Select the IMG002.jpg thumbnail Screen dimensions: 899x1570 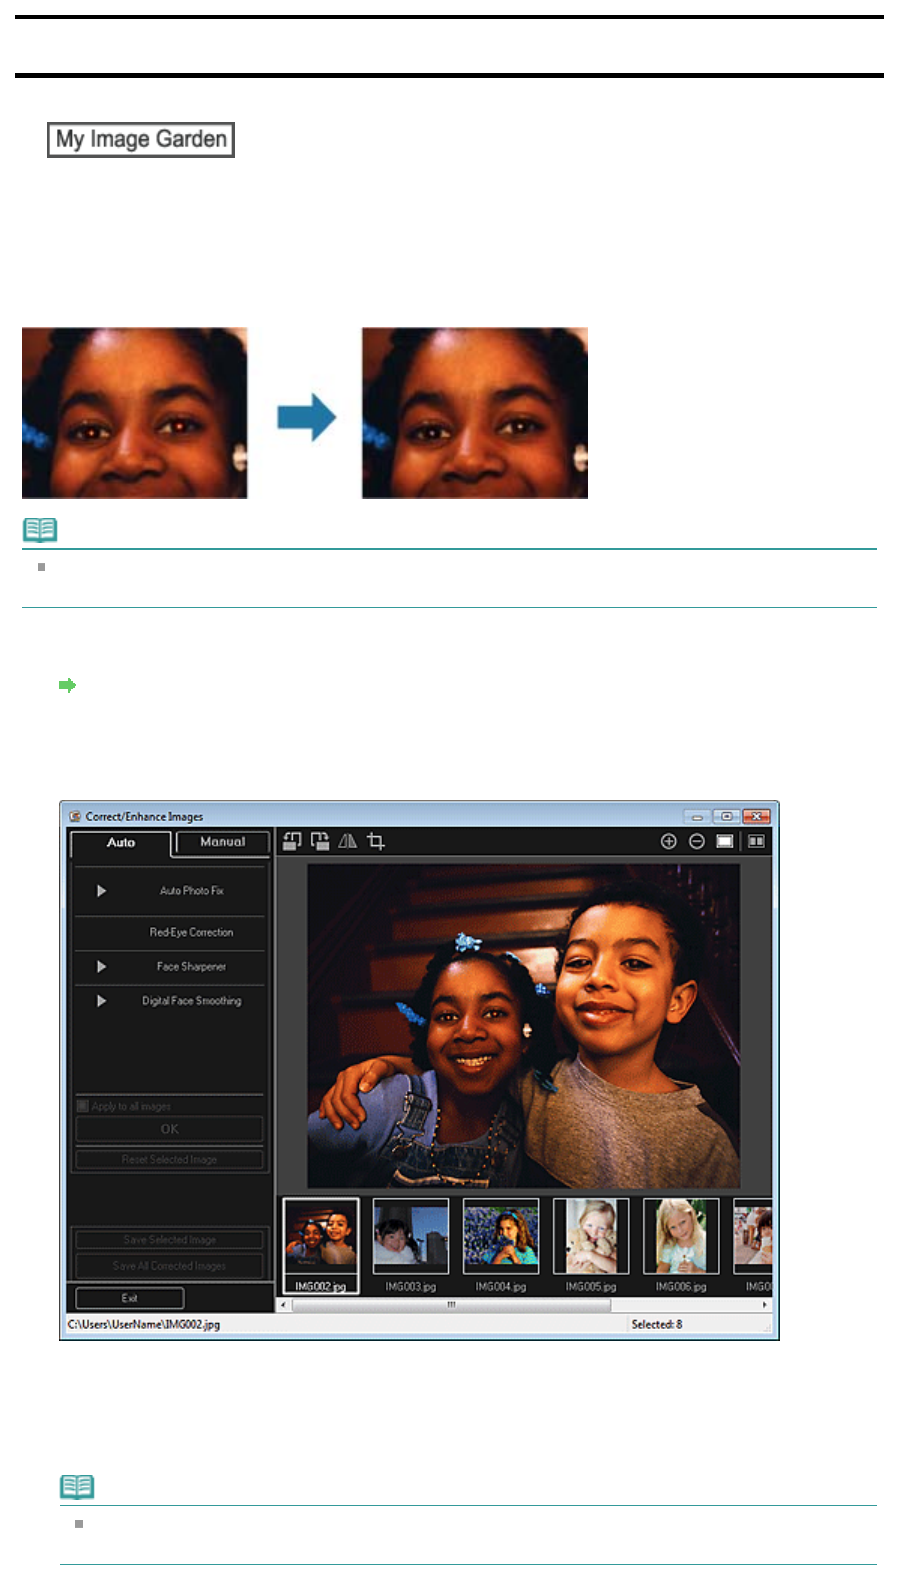pos(321,1245)
